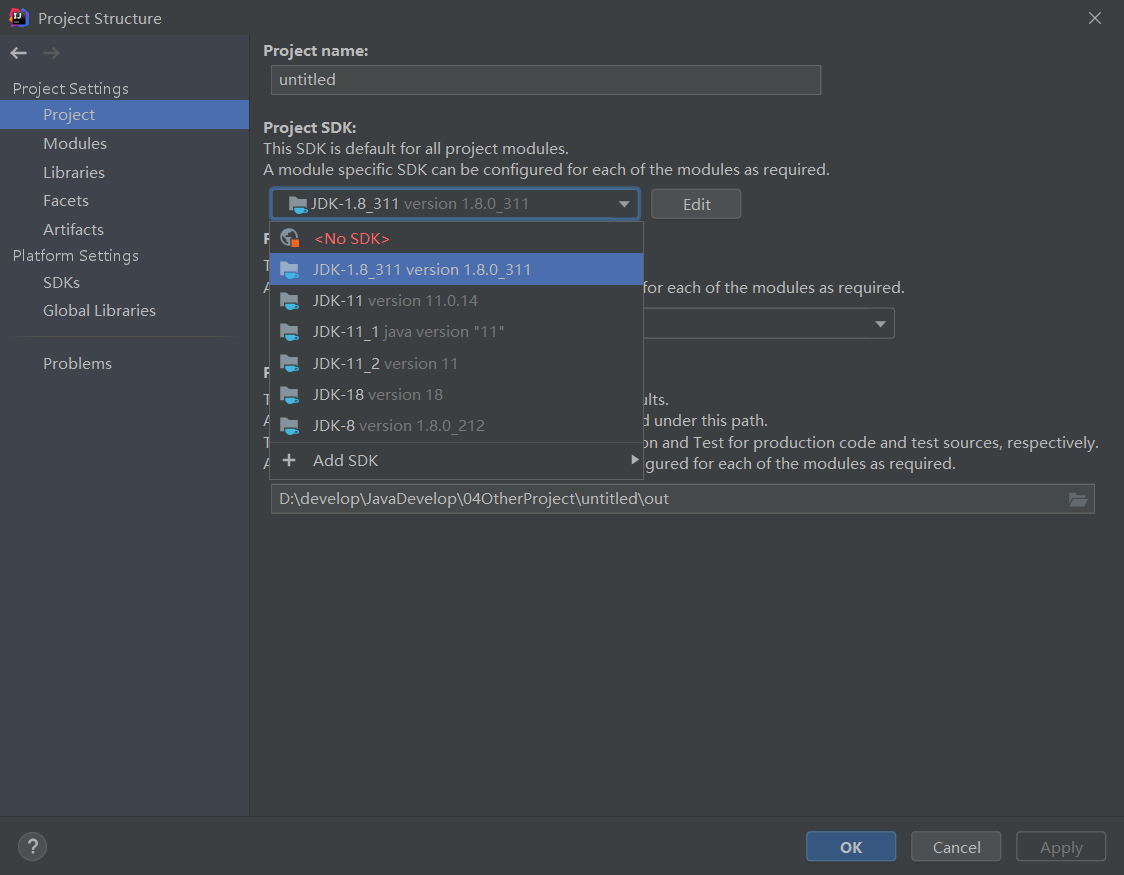Expand the Add SDK submenu arrow
The height and width of the screenshot is (875, 1124).
click(633, 460)
